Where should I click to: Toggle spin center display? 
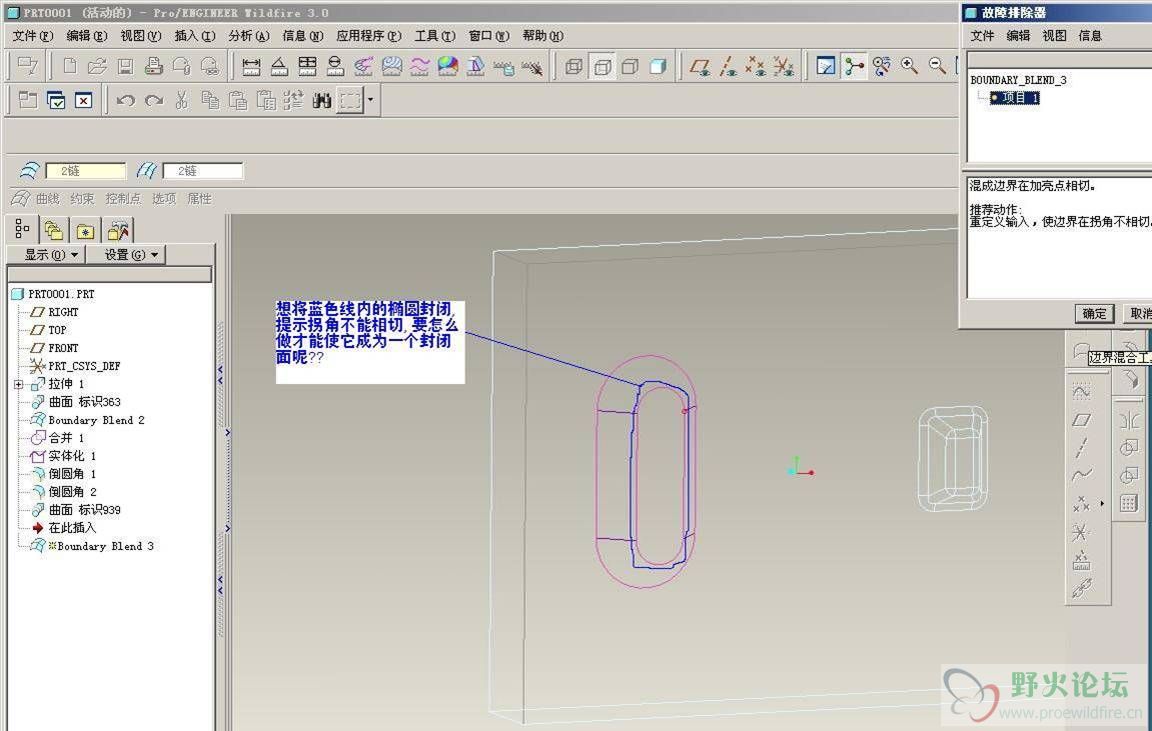click(853, 66)
